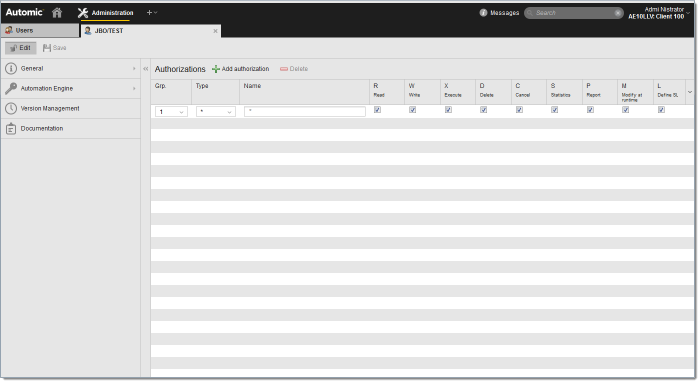Toggle the Execute permission checkbox
This screenshot has width=700, height=383.
pos(448,110)
